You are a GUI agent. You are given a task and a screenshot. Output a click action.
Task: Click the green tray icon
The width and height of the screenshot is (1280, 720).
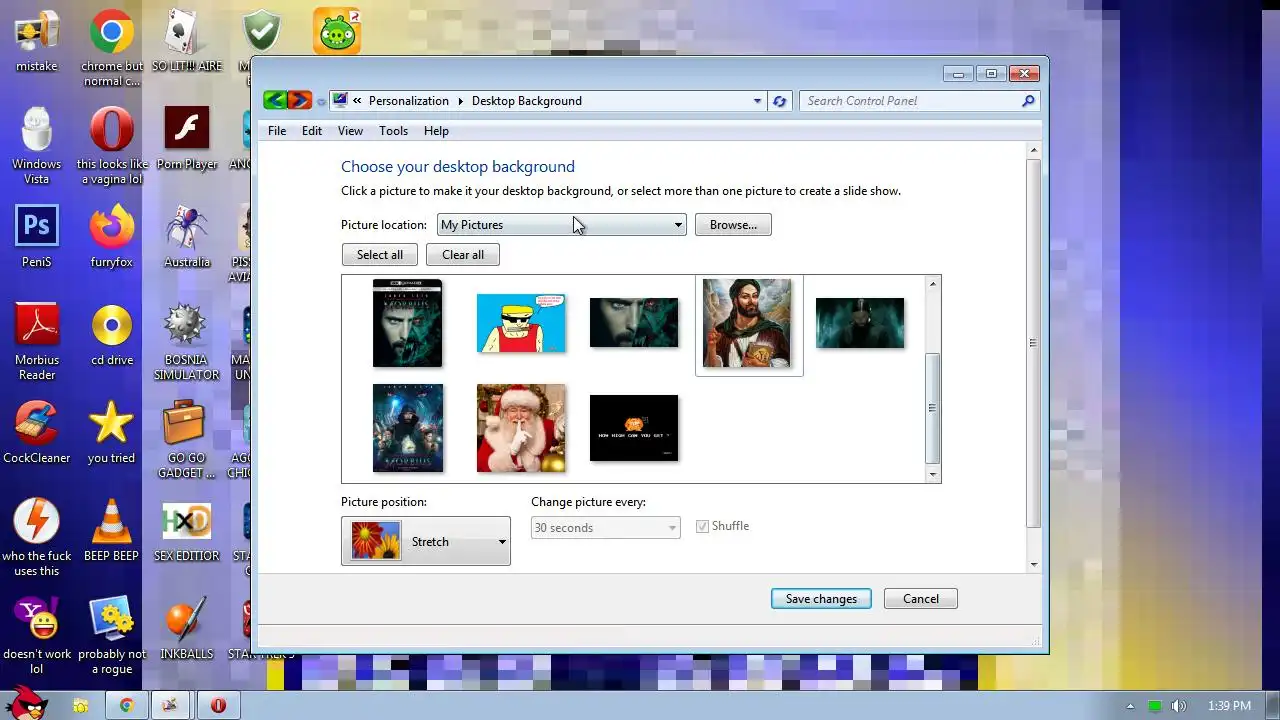pyautogui.click(x=1155, y=706)
